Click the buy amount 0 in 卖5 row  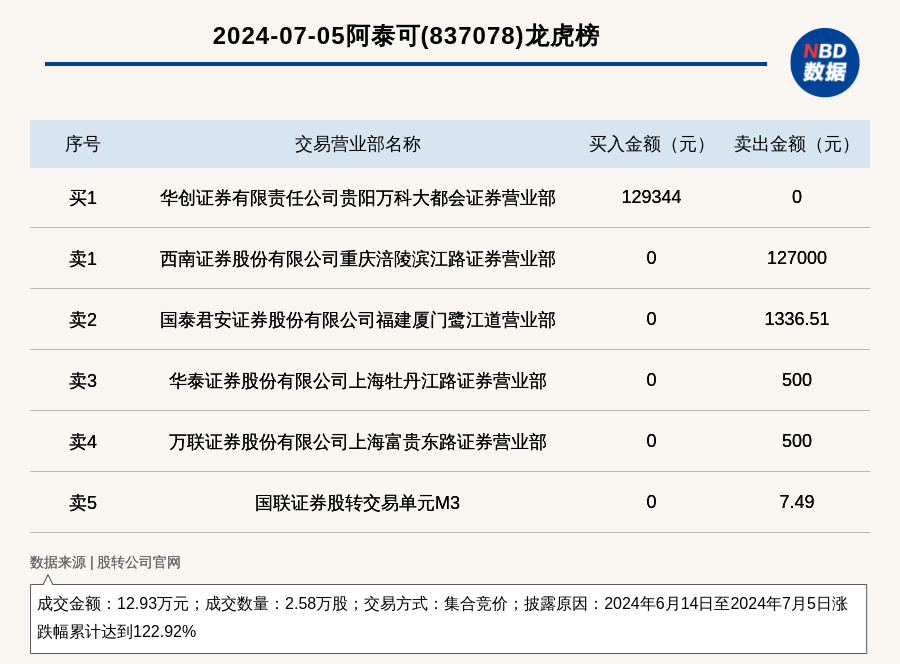click(x=651, y=502)
